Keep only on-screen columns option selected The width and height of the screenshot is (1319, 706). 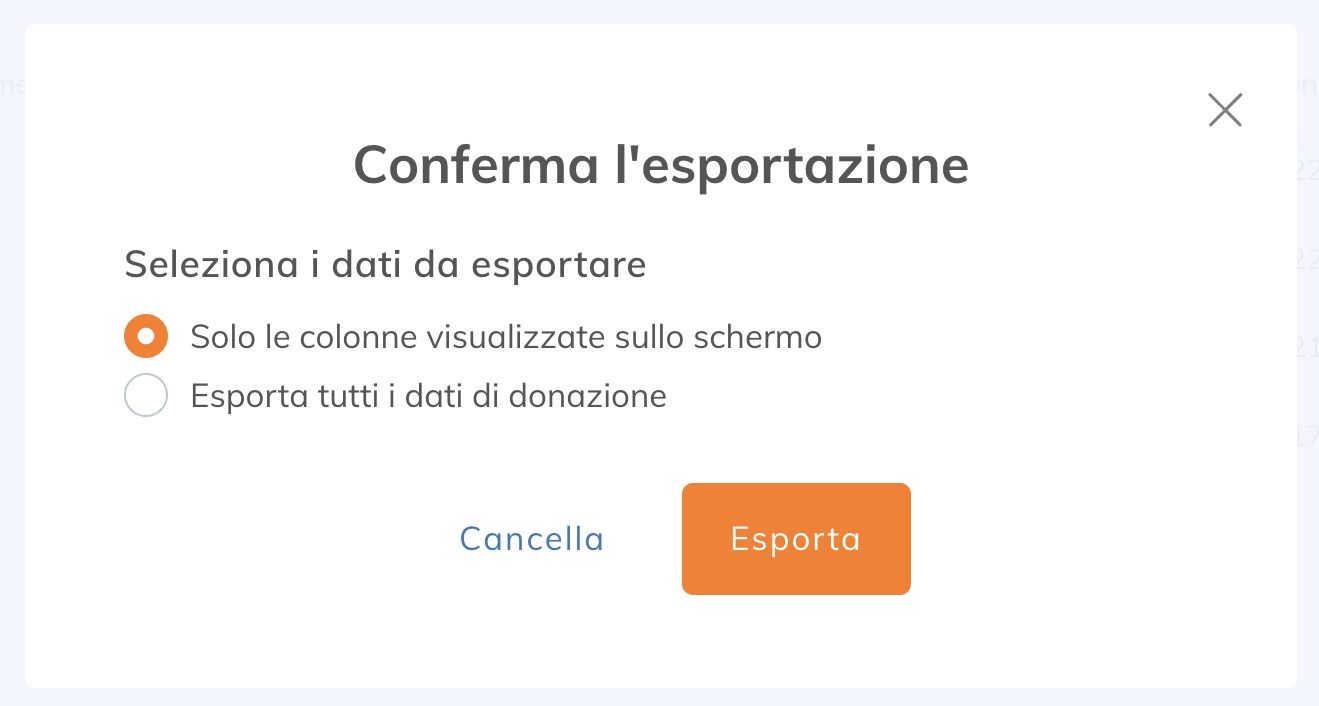[x=146, y=337]
